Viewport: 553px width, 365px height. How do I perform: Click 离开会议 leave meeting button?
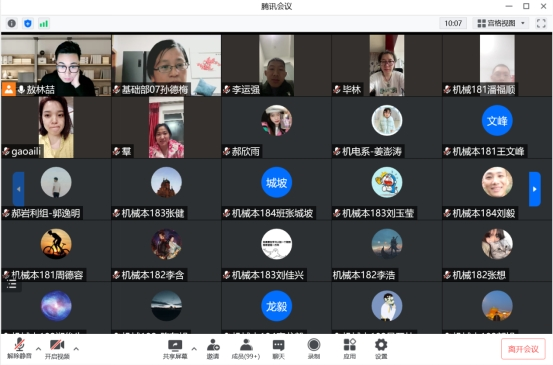coord(523,349)
